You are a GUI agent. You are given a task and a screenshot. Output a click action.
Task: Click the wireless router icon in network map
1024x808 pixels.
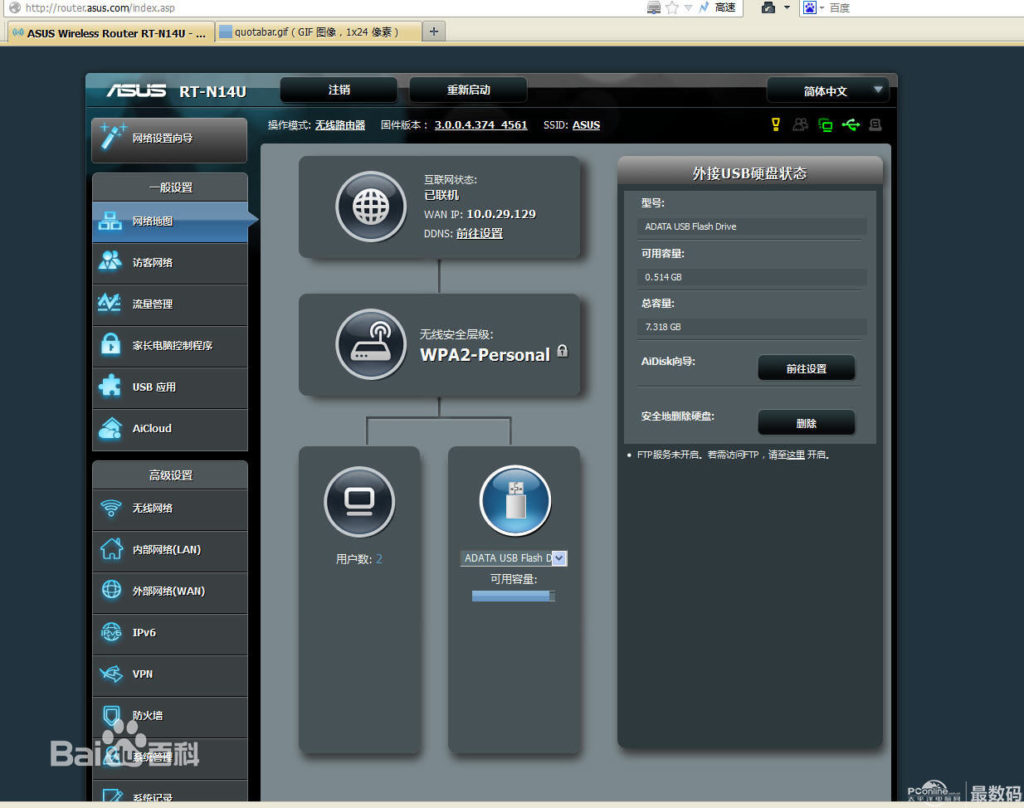point(371,344)
